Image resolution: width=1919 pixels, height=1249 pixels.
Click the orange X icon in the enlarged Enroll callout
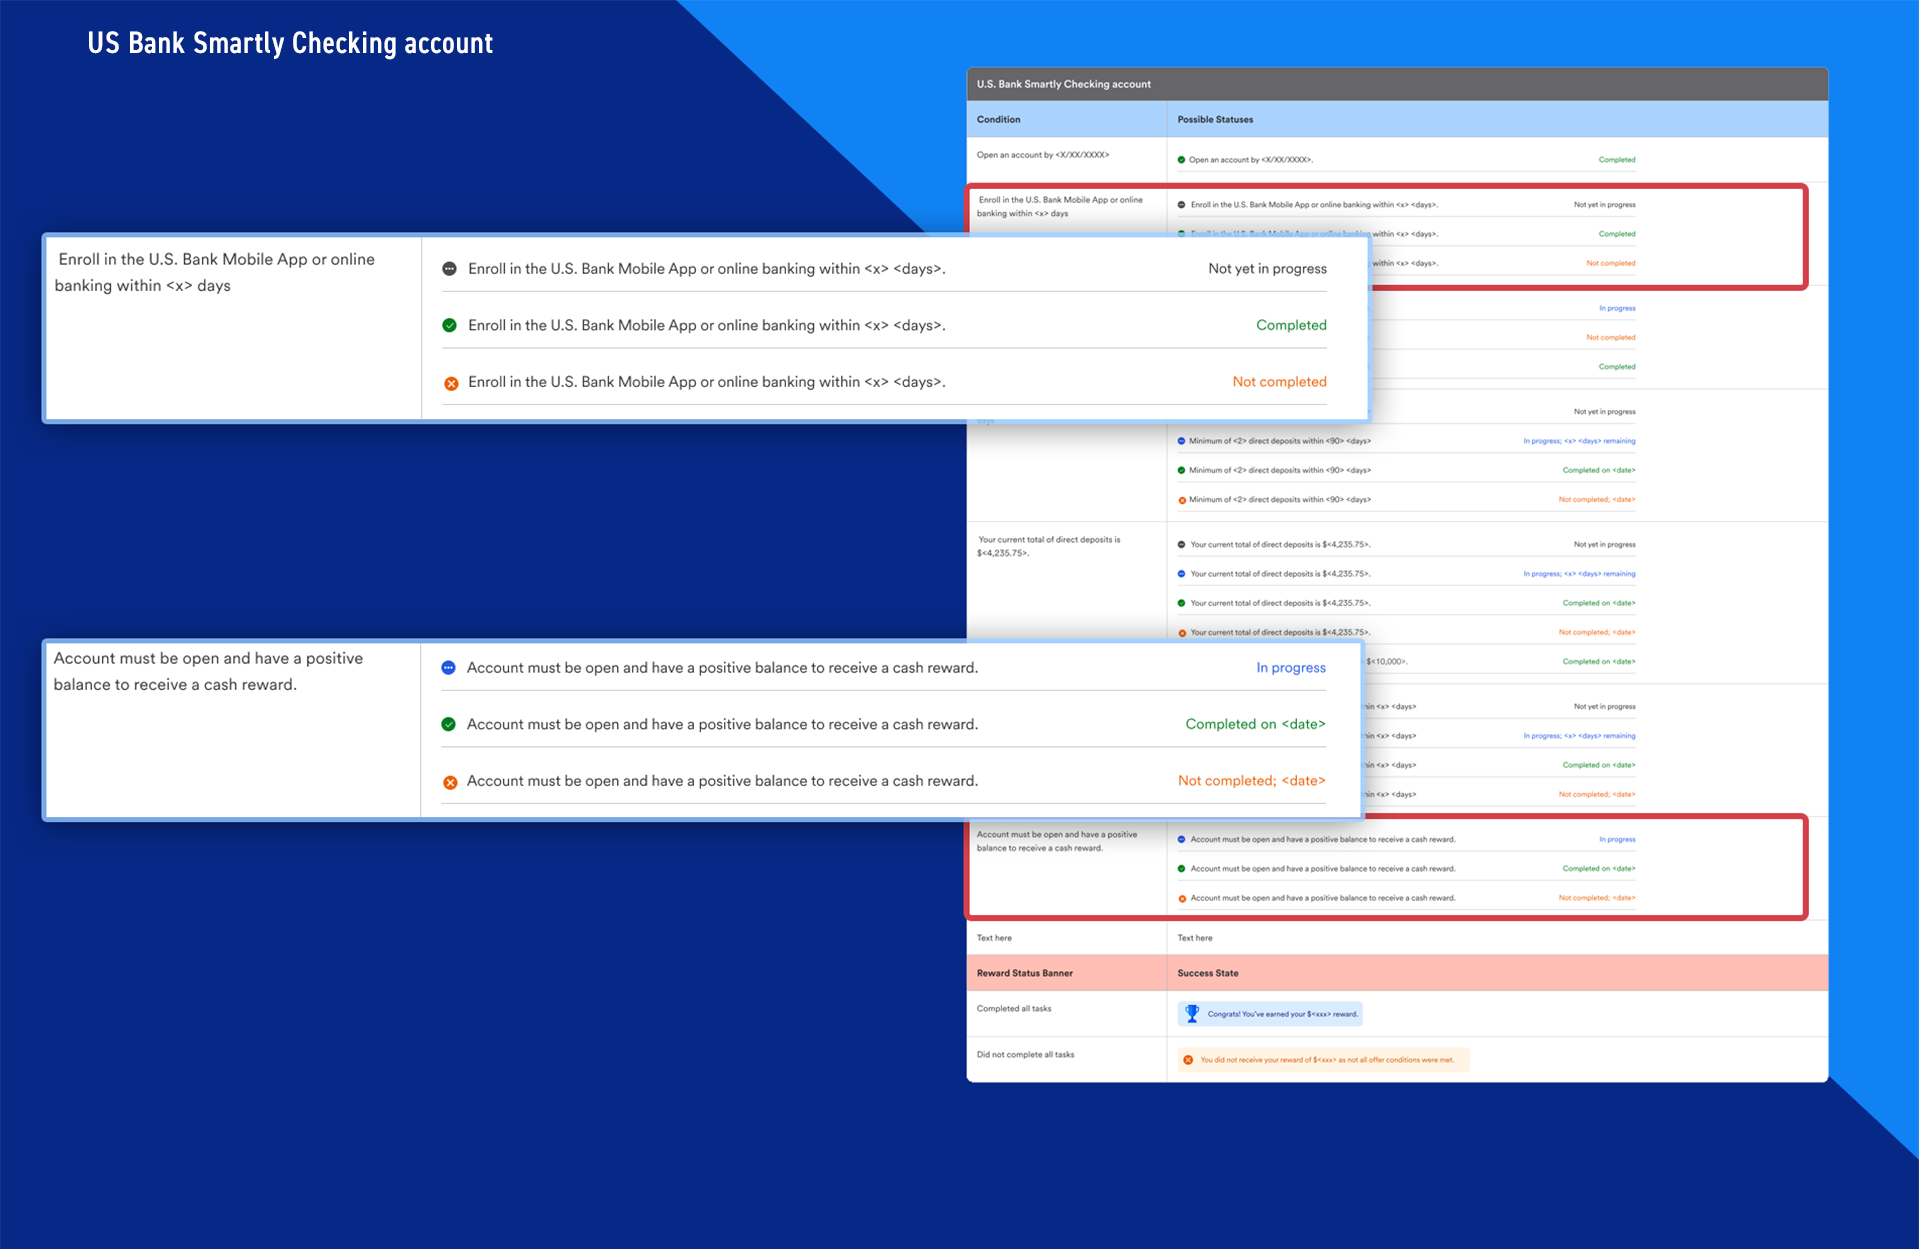pyautogui.click(x=451, y=383)
